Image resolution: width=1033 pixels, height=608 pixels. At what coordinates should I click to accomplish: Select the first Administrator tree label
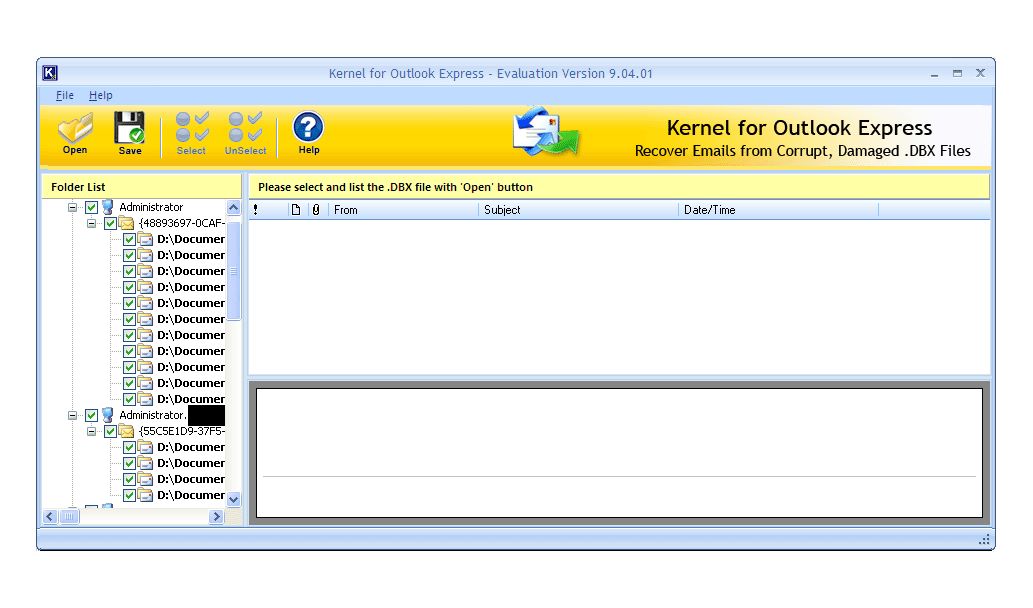[x=152, y=207]
